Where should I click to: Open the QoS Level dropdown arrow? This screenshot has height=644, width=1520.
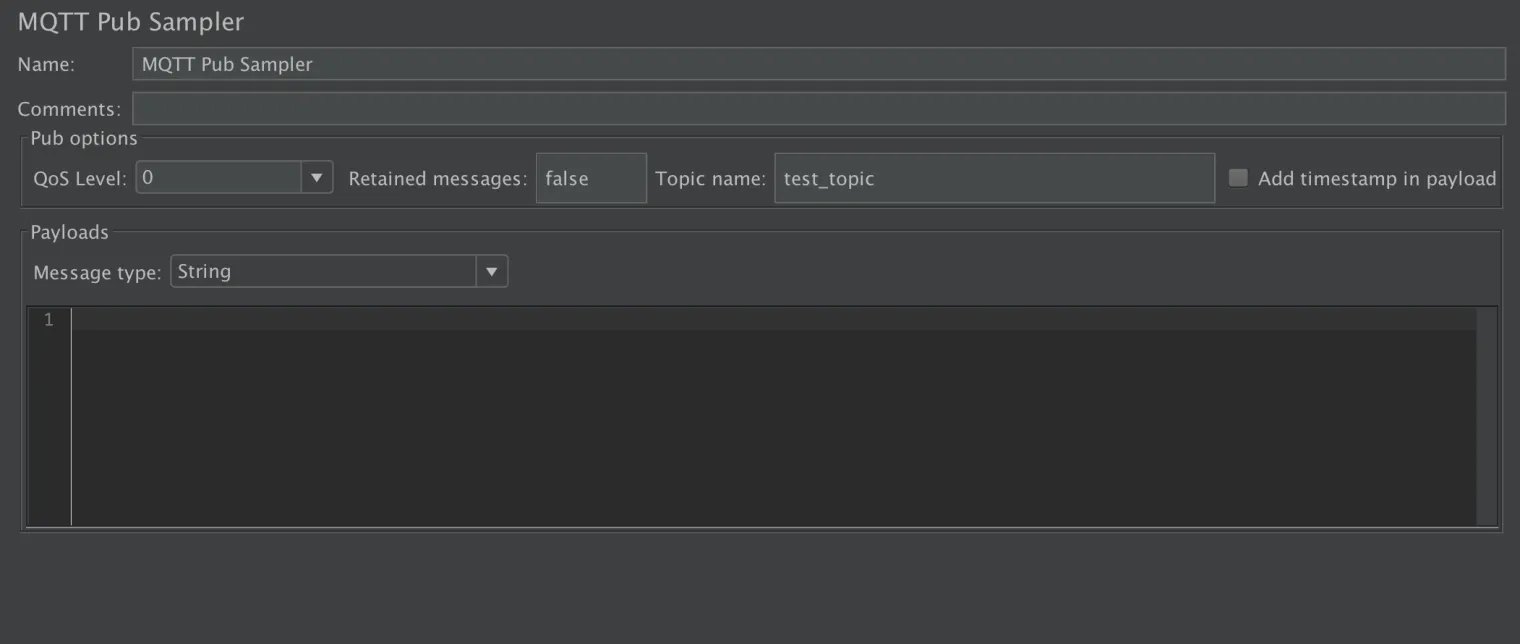[x=316, y=178]
